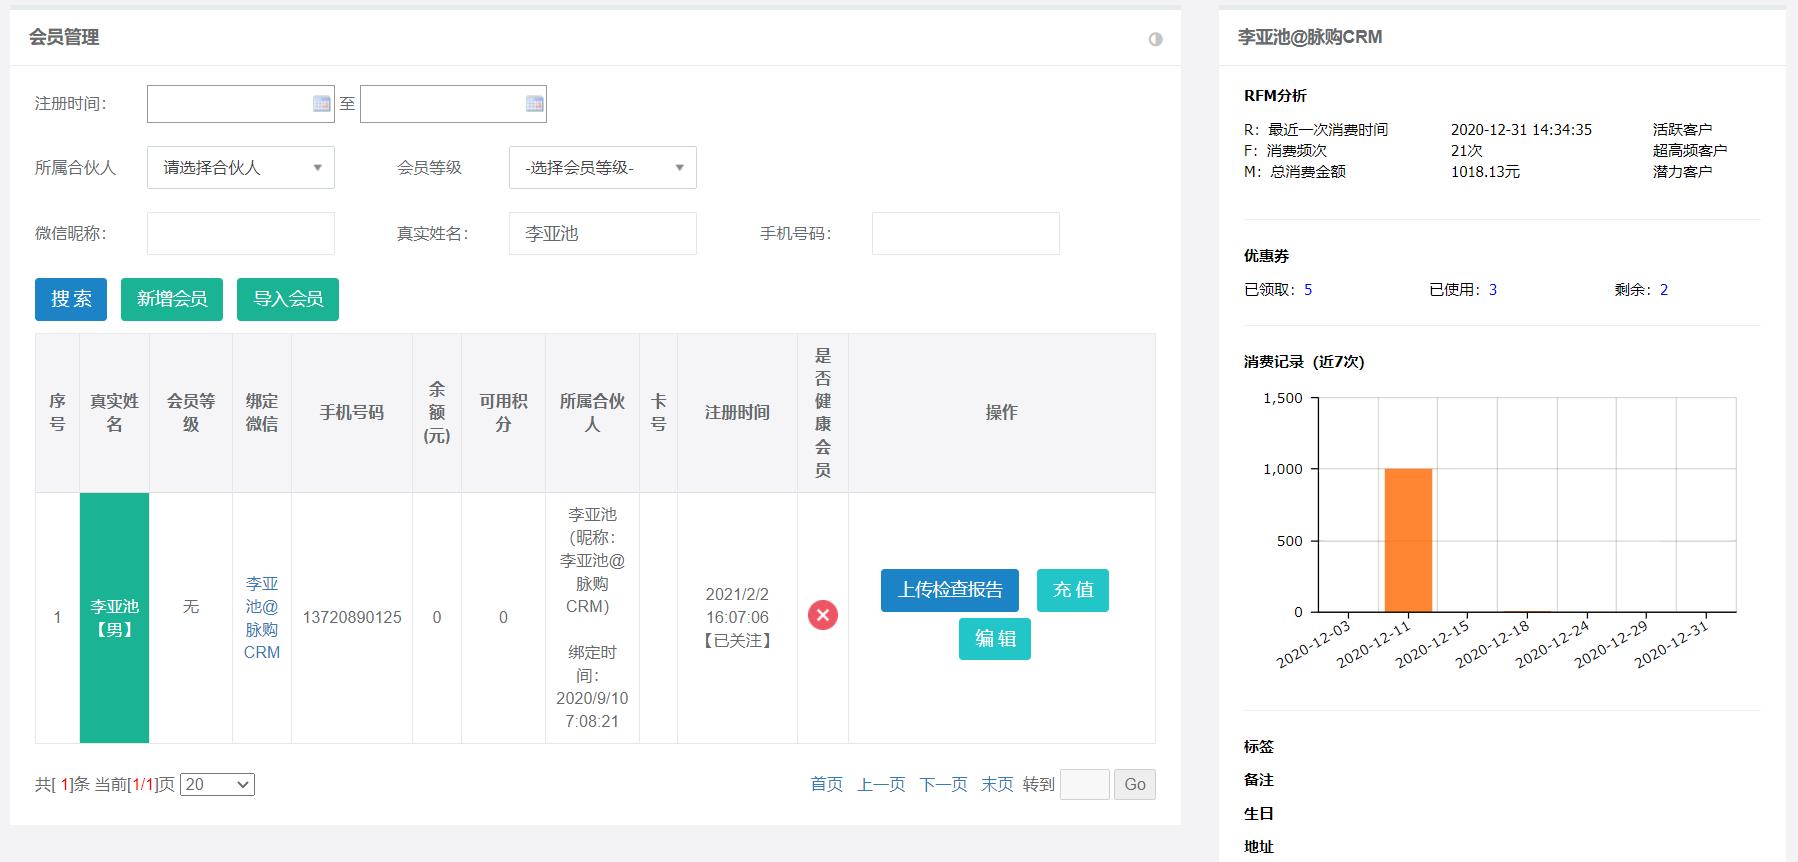The height and width of the screenshot is (862, 1798).
Task: Click the 新增会员 add member button
Action: coord(172,299)
